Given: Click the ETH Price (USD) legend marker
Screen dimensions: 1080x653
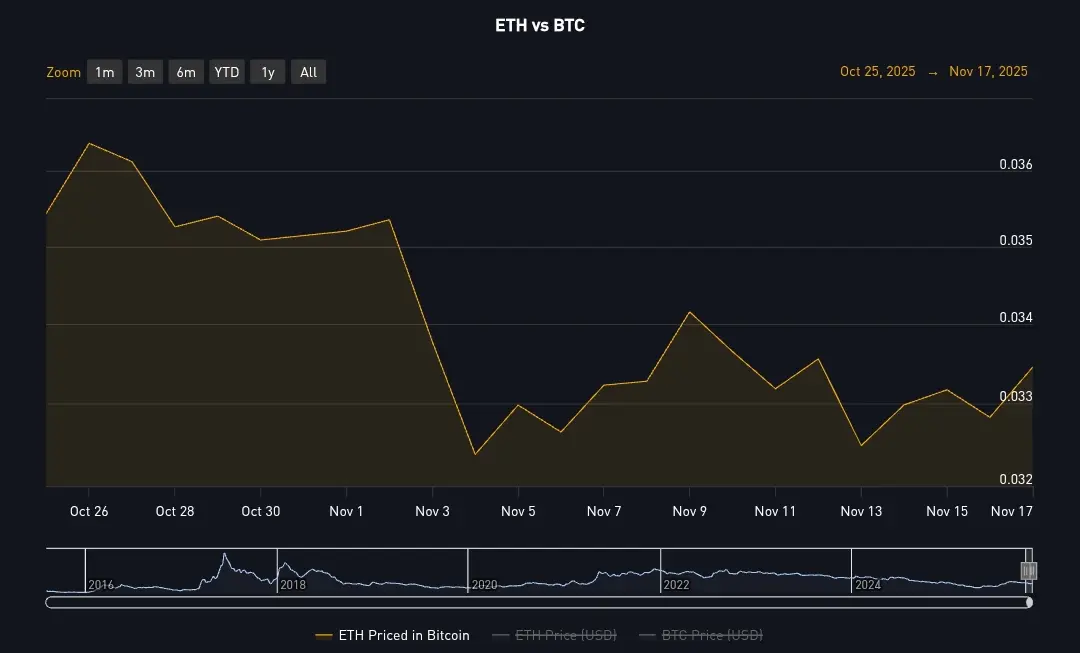Looking at the screenshot, I should point(500,635).
